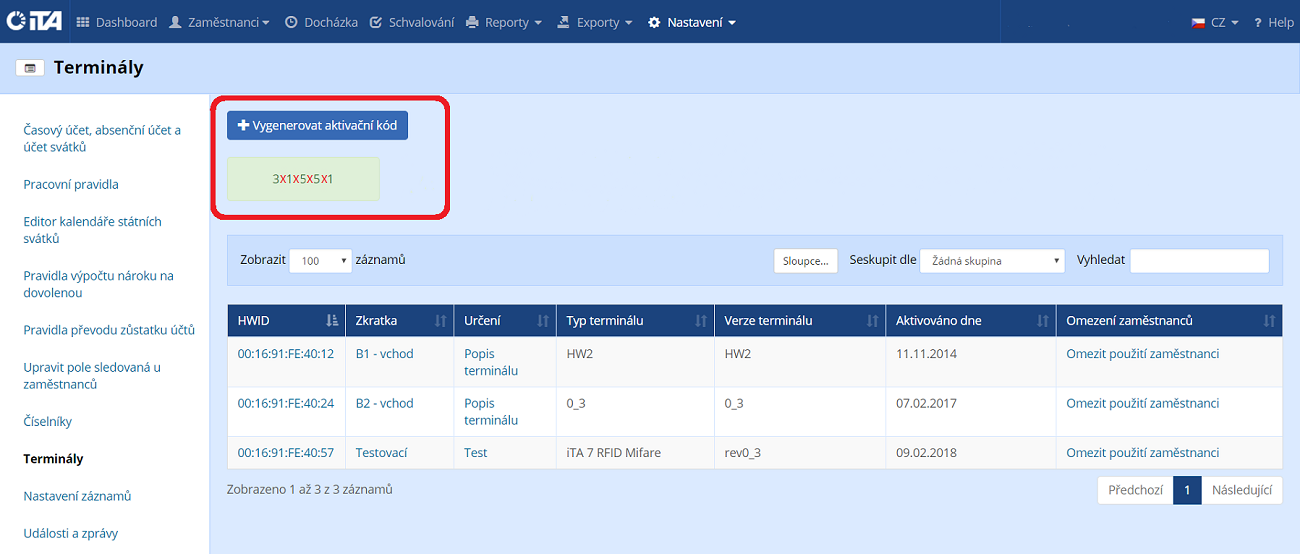Open Pracovní pravidla in sidebar

tap(71, 185)
